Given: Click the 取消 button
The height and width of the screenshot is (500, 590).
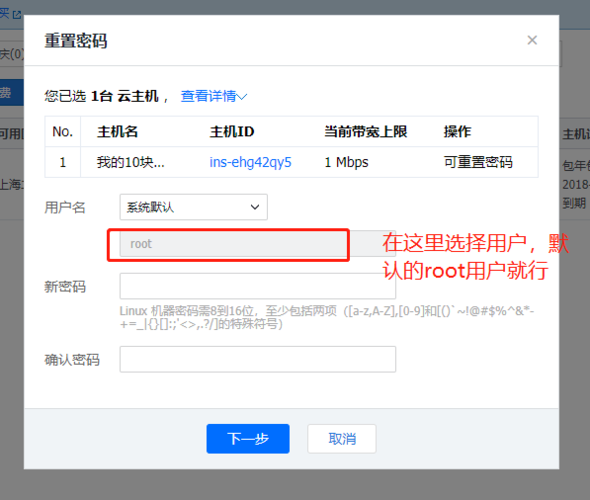Looking at the screenshot, I should click(342, 439).
